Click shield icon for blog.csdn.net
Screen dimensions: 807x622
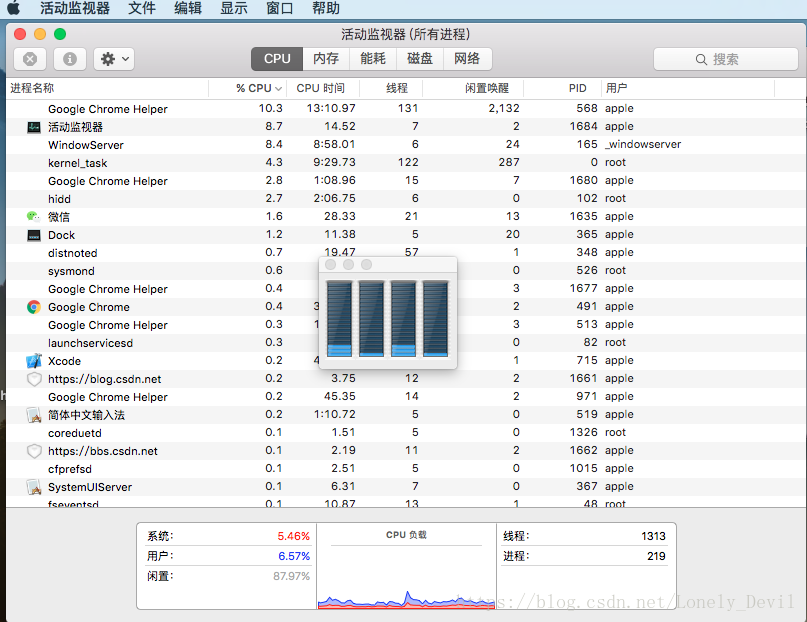click(34, 379)
